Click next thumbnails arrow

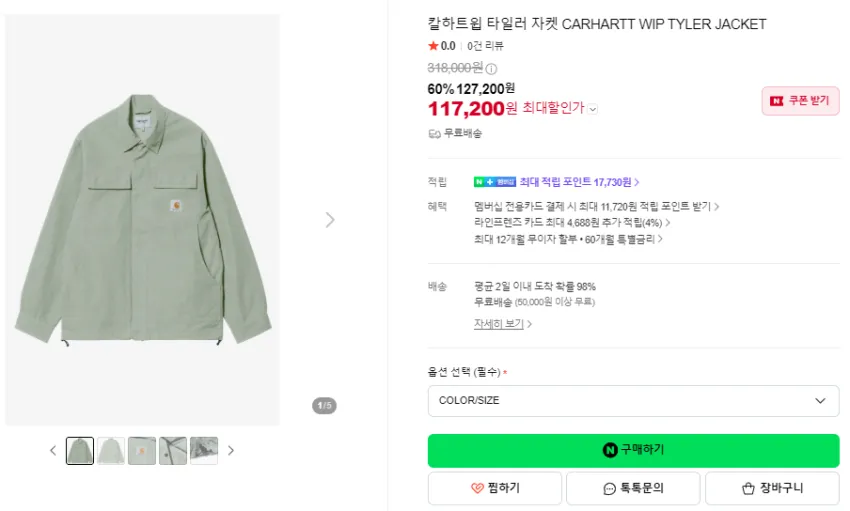pyautogui.click(x=231, y=450)
